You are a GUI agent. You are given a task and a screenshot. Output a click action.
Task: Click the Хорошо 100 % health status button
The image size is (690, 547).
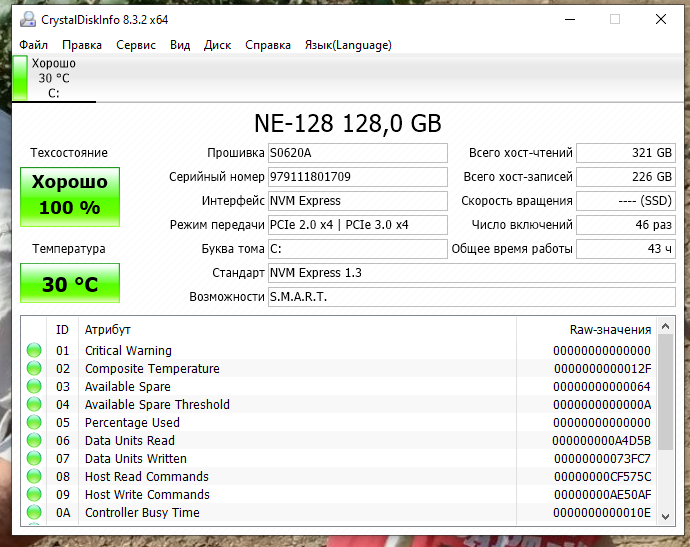click(x=69, y=196)
